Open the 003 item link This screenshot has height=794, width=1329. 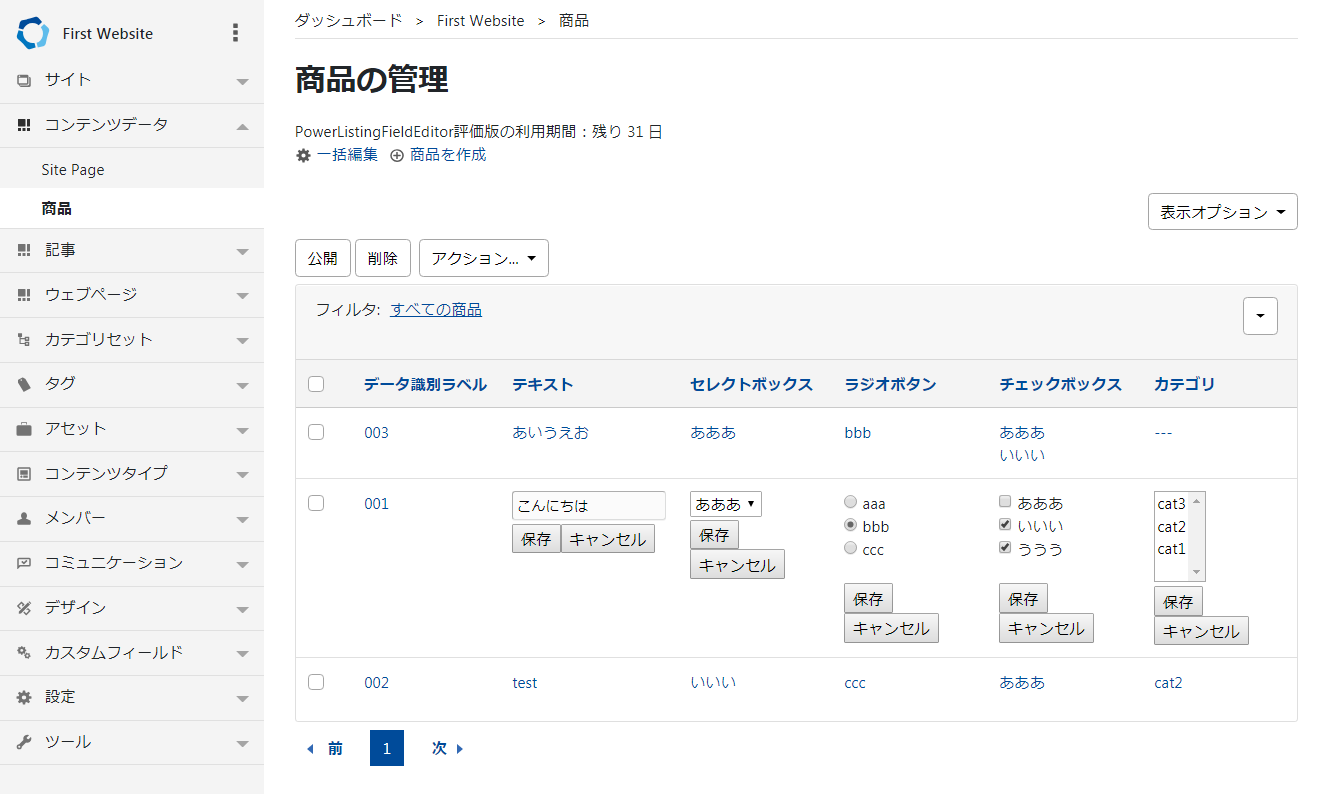pyautogui.click(x=376, y=432)
